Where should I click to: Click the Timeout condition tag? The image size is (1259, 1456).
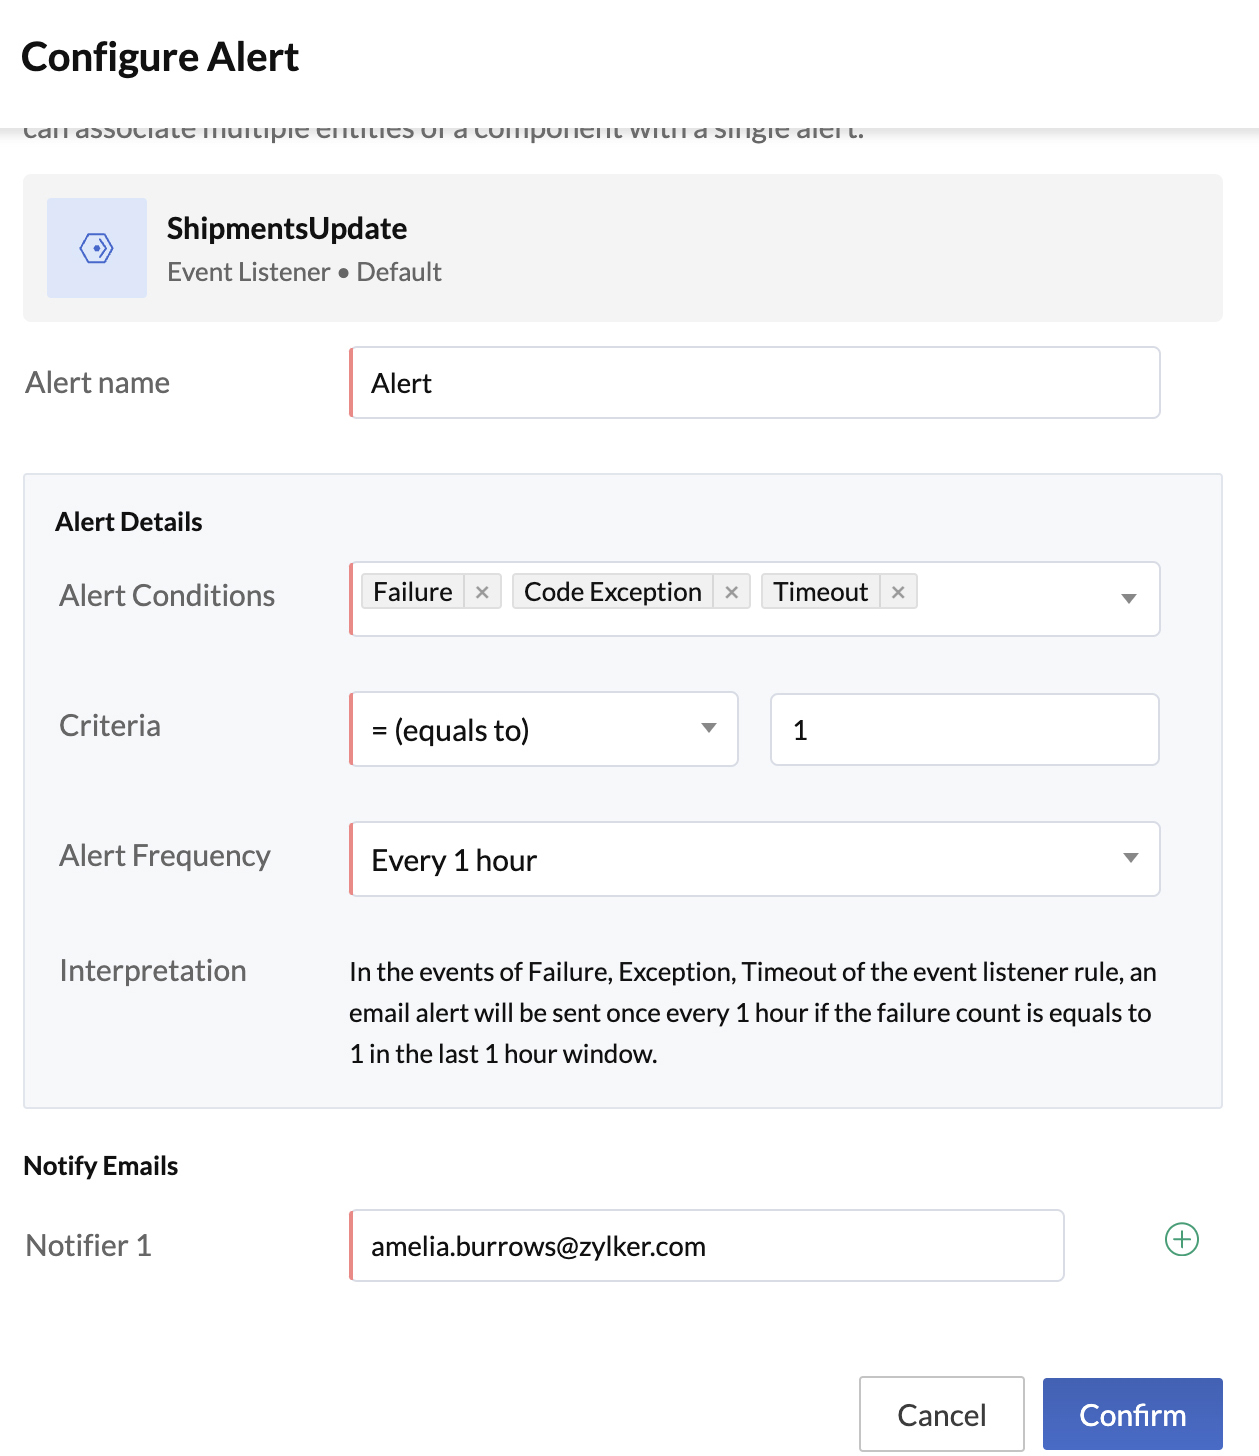click(820, 591)
